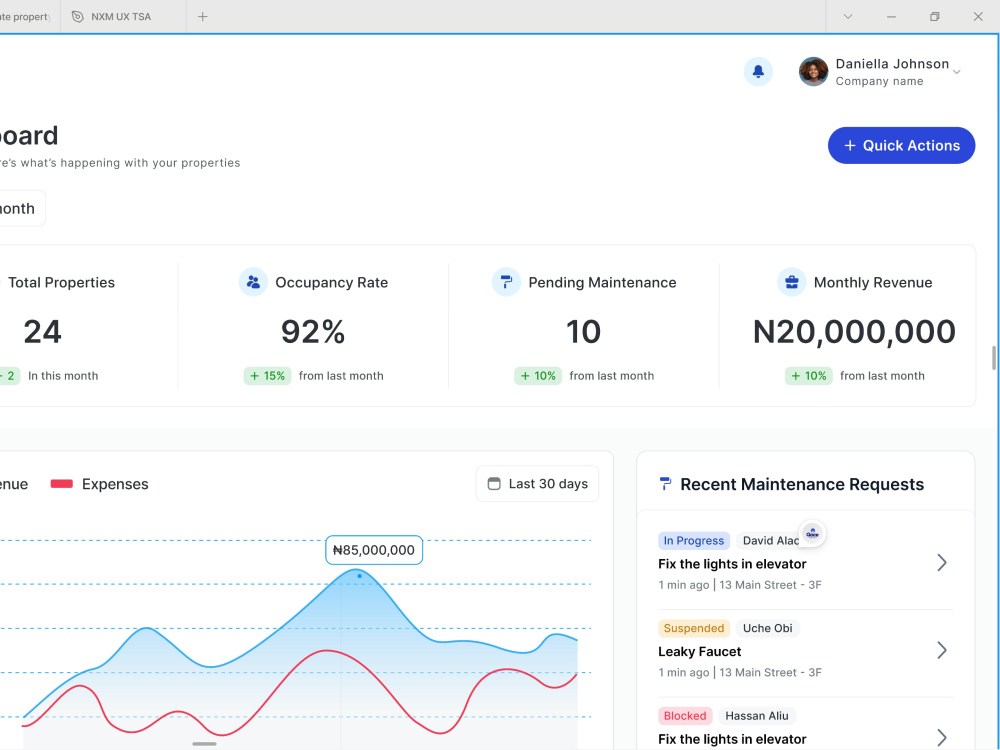Click the N20,000,000 revenue value
1000x750 pixels.
coord(854,332)
